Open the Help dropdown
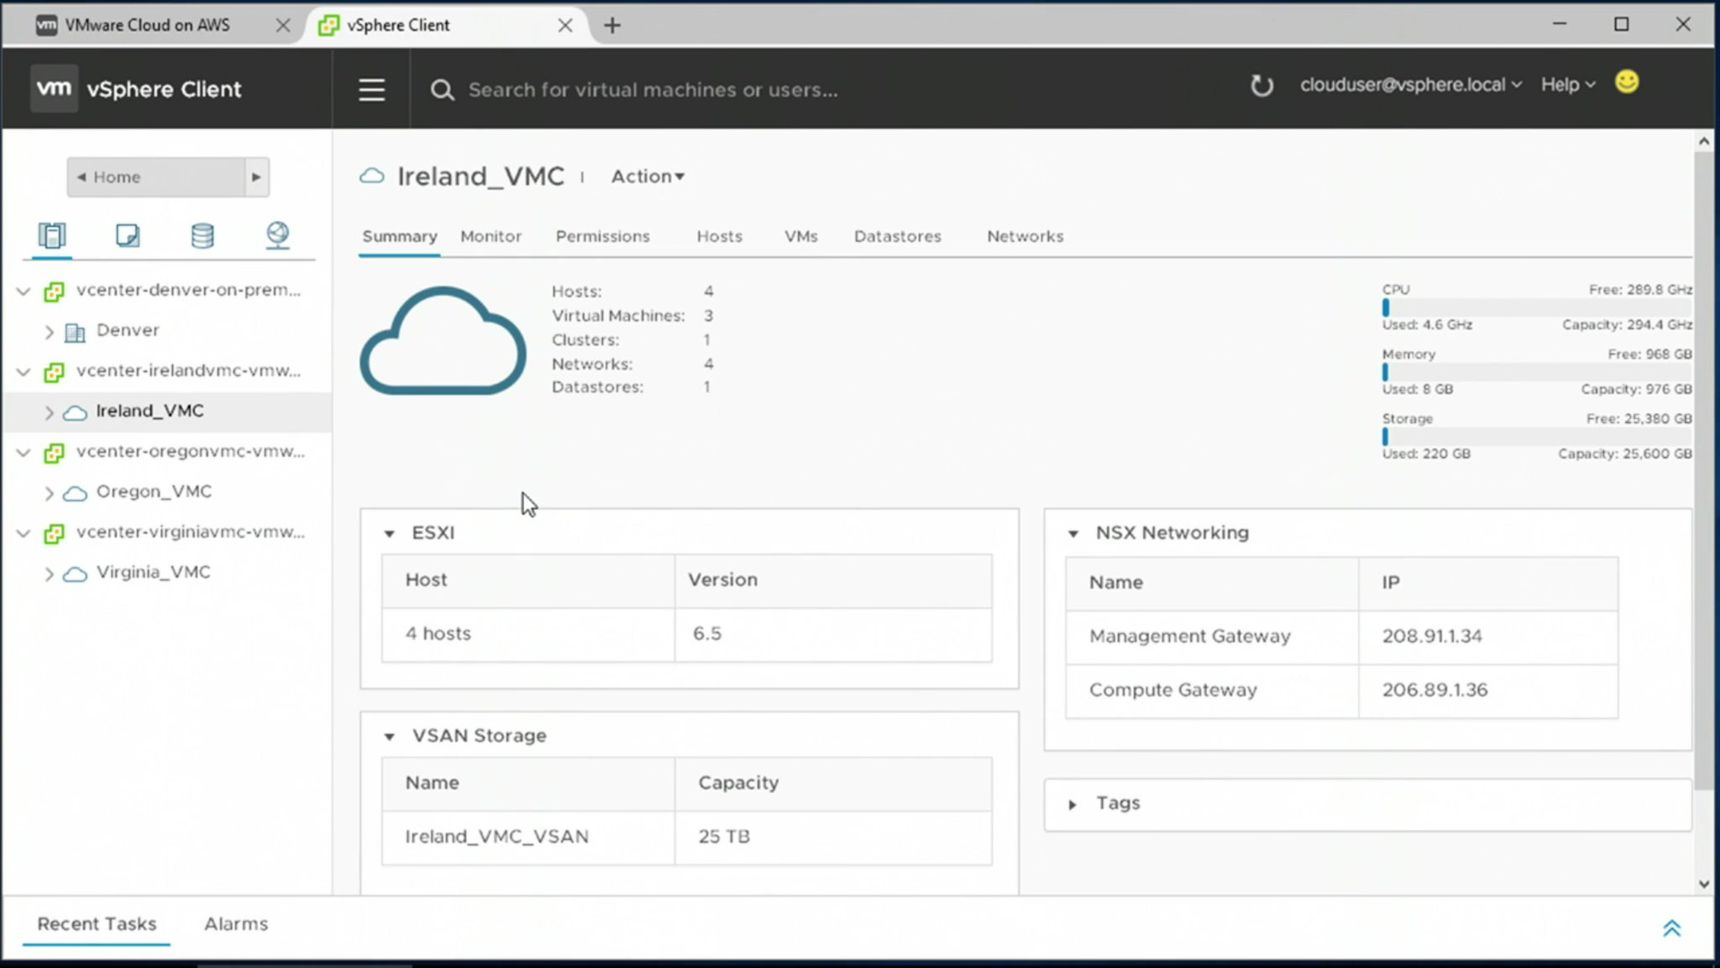 point(1568,85)
